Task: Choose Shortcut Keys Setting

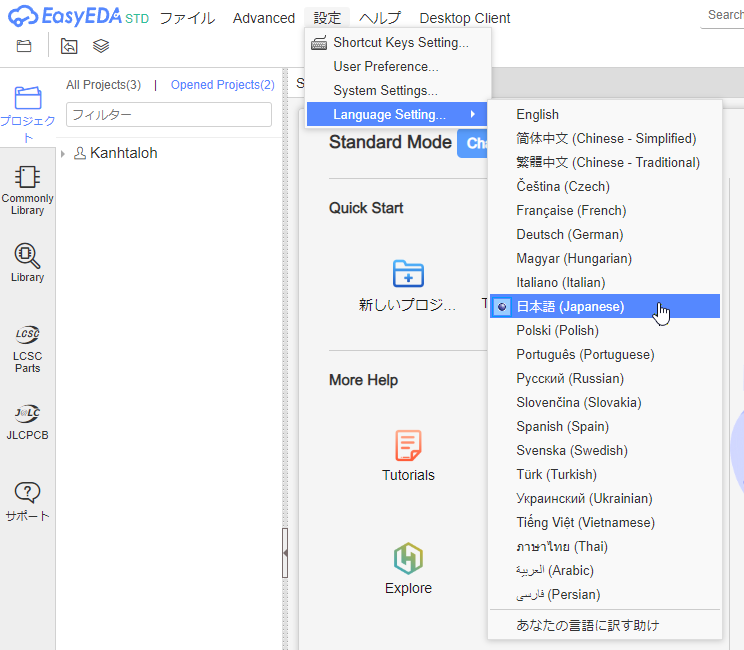Action: [x=399, y=43]
